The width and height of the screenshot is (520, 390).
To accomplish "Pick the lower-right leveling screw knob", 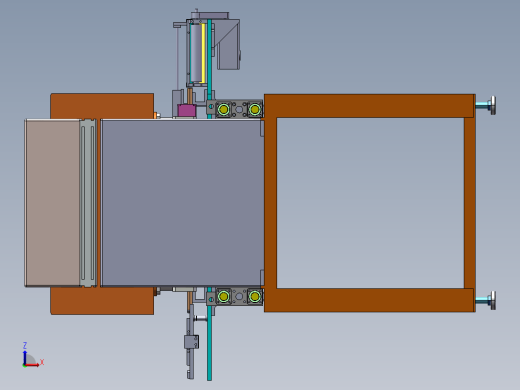I will (492, 300).
